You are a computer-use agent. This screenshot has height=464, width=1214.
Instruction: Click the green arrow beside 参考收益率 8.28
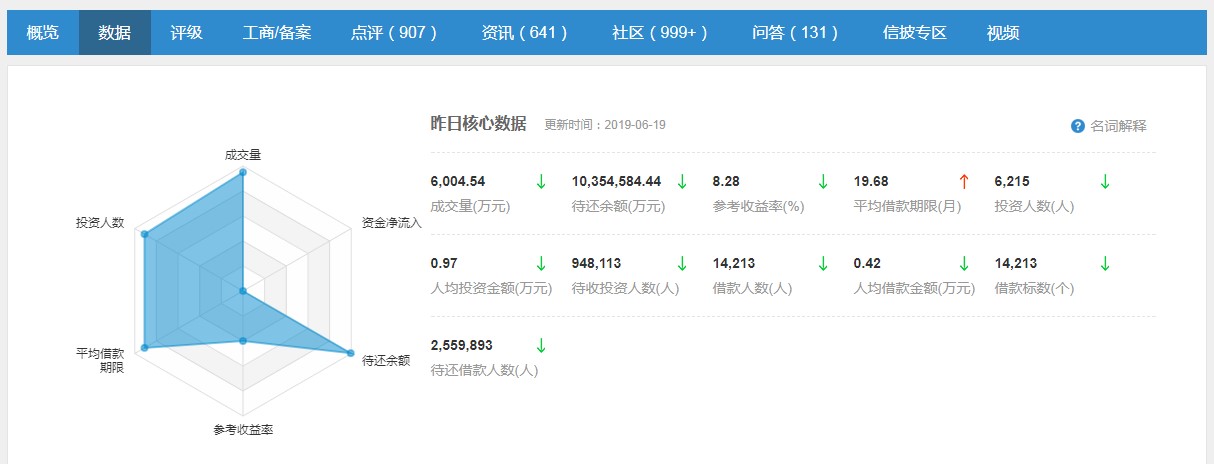point(823,181)
